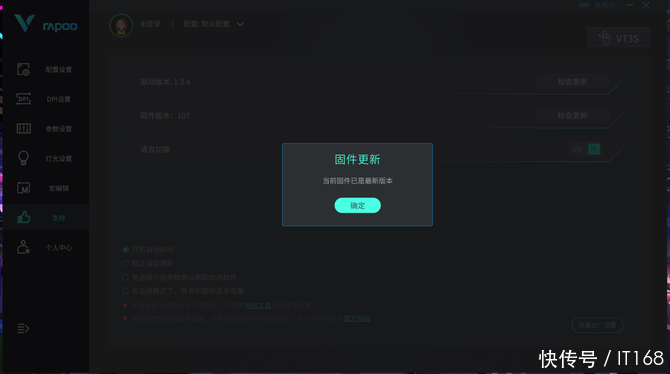Close the Rapoo window
Screen dimensions: 670x374
pyautogui.click(x=646, y=5)
